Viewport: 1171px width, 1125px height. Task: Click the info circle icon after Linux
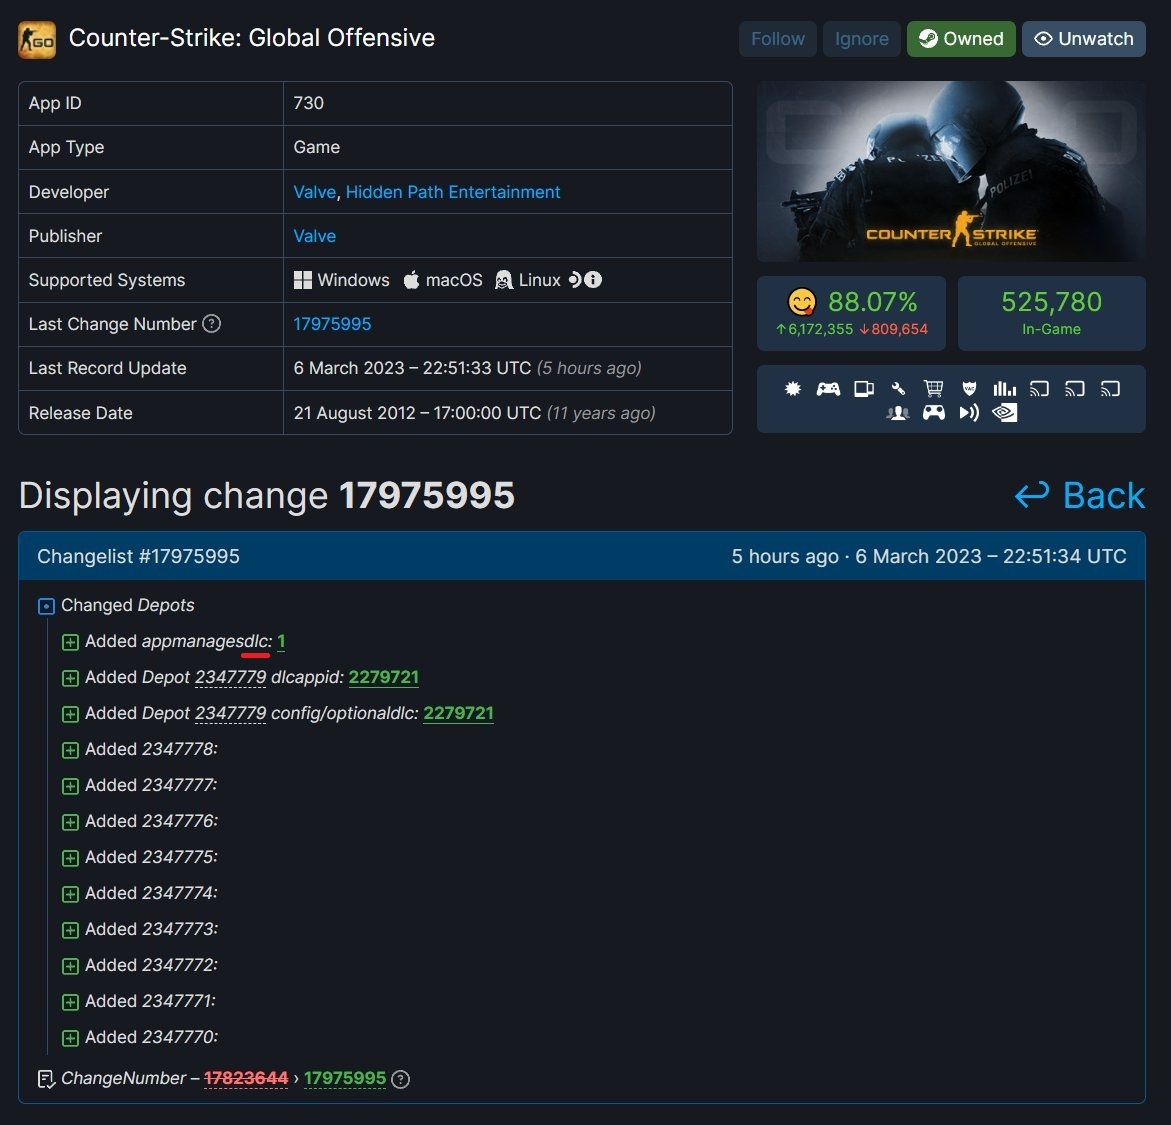click(593, 279)
